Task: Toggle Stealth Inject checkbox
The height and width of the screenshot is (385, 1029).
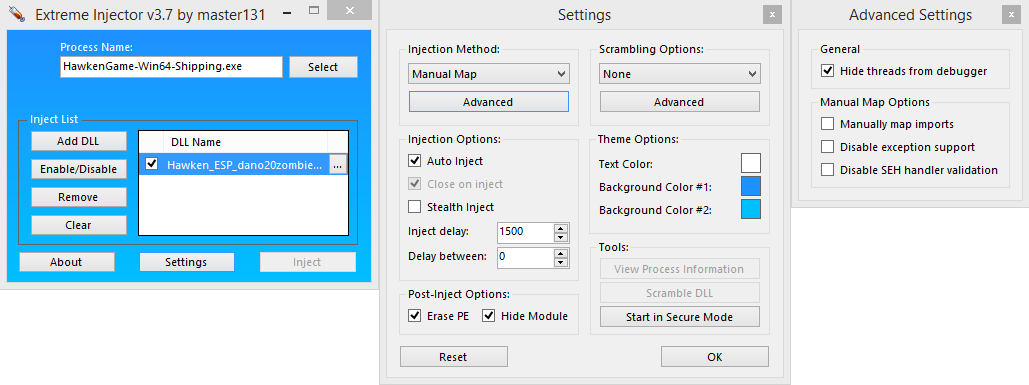Action: pos(415,207)
